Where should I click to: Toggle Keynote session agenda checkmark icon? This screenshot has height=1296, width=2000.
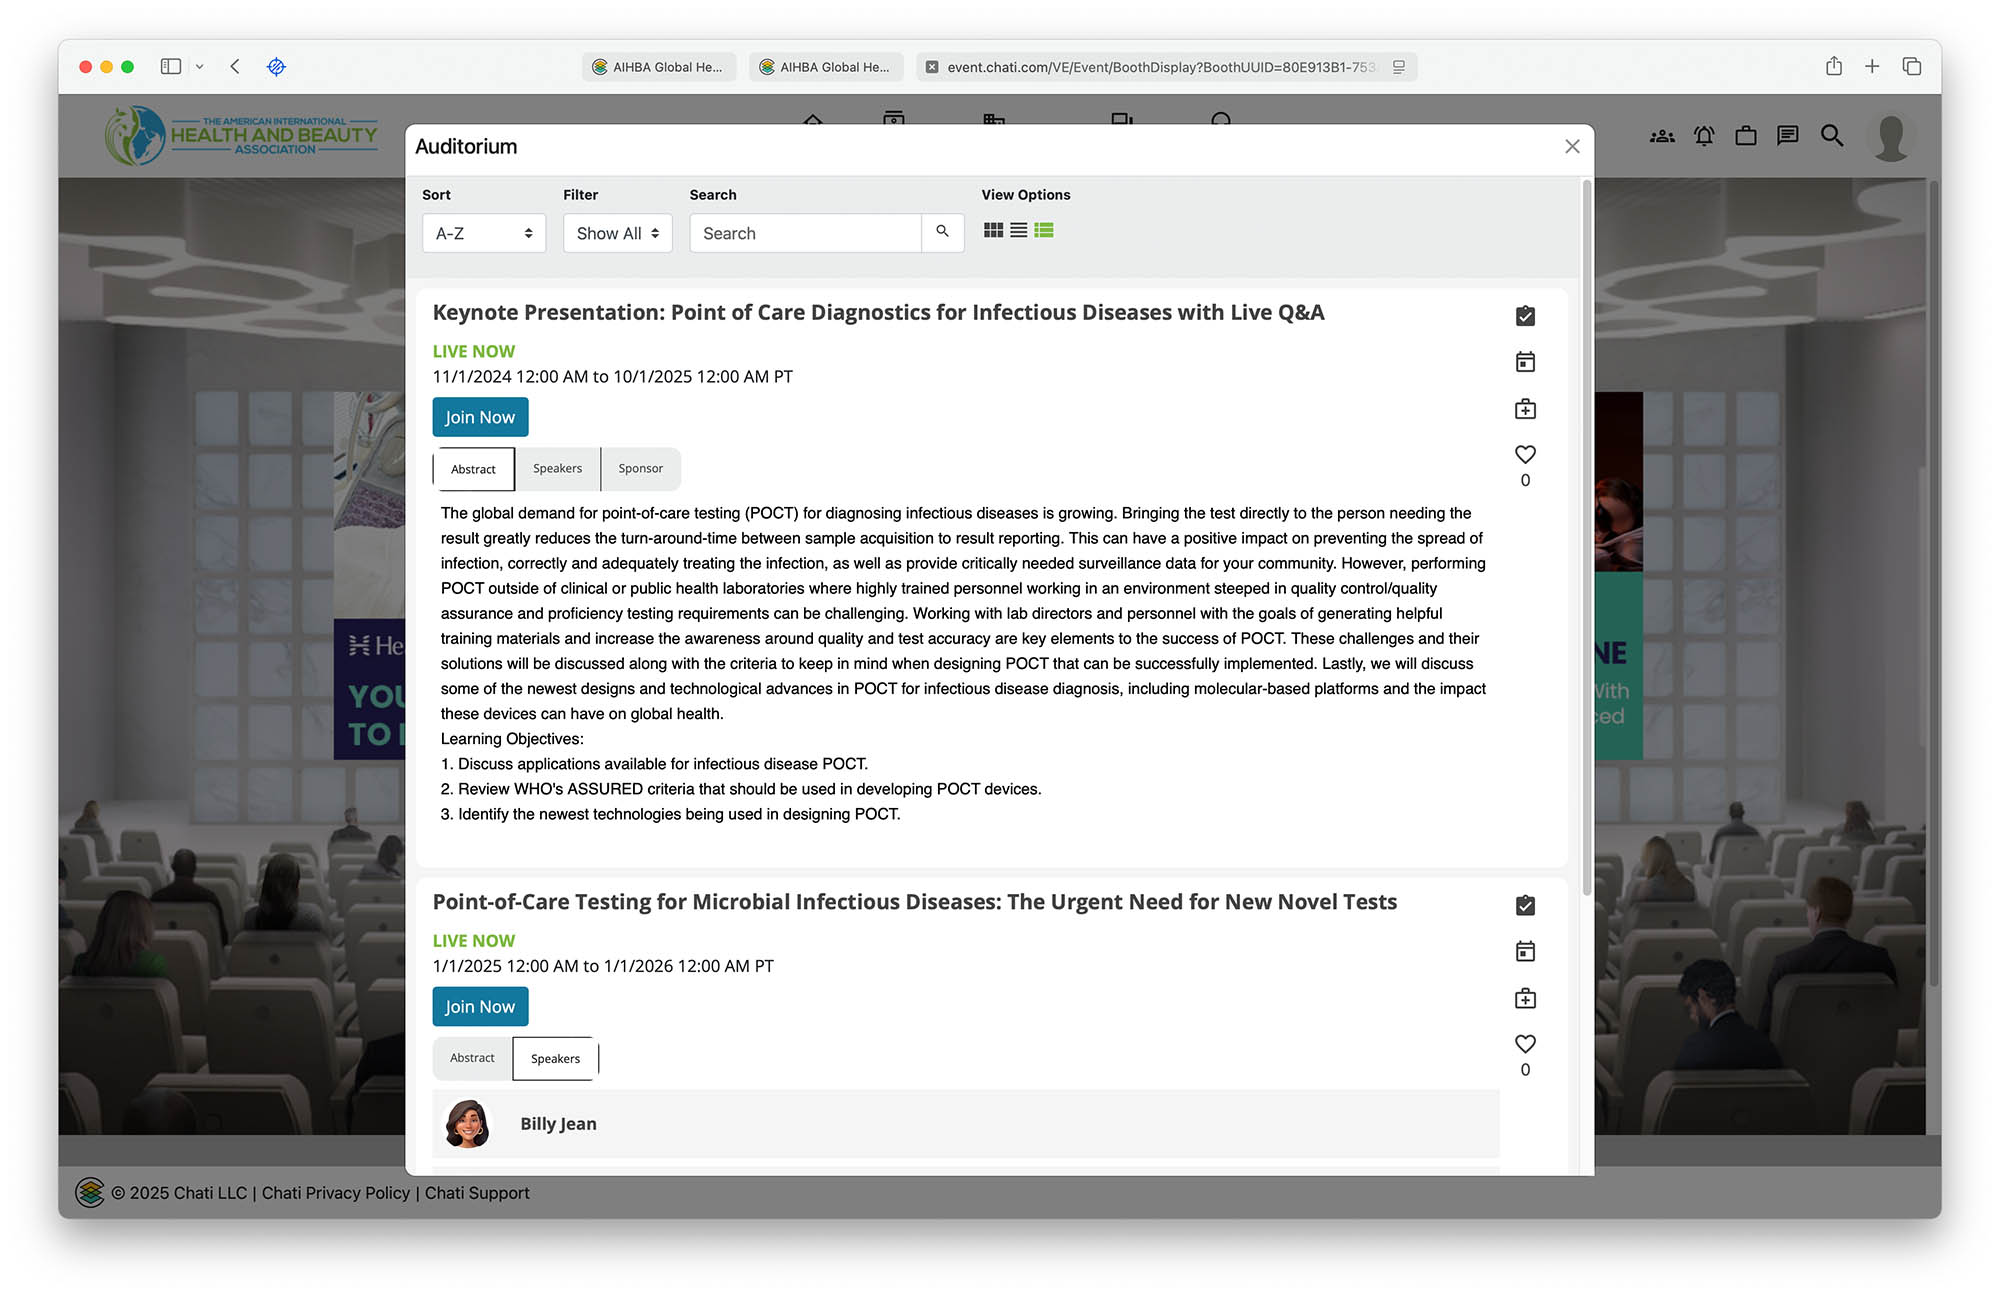(x=1525, y=316)
